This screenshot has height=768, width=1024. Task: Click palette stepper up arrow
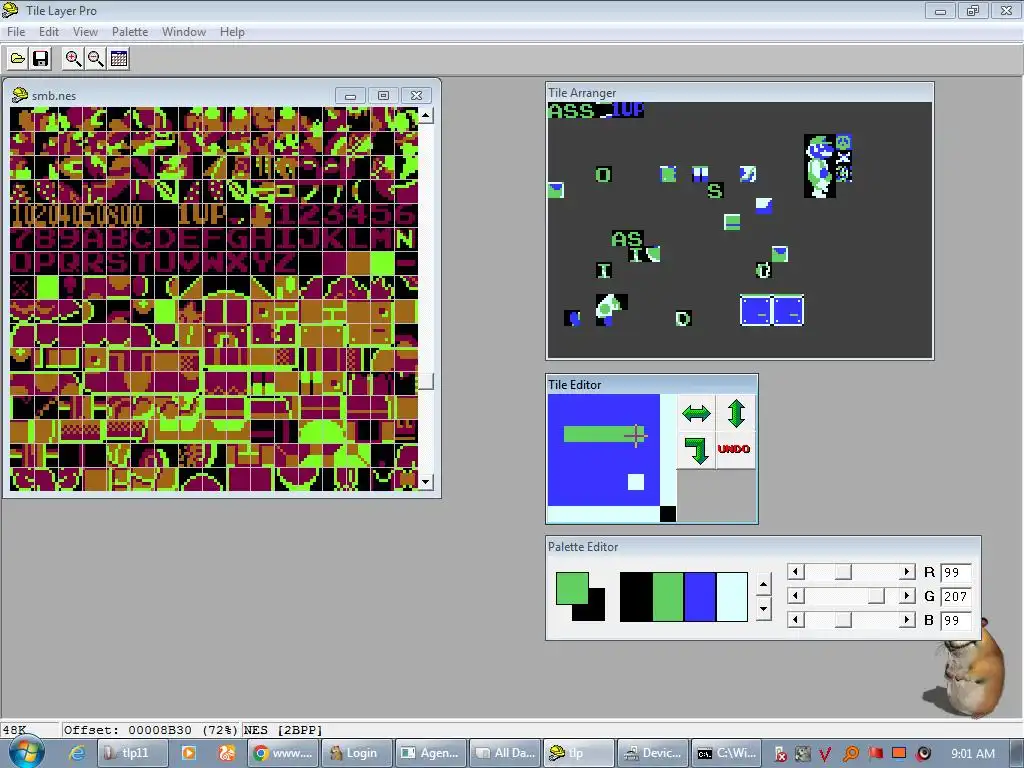tap(763, 584)
